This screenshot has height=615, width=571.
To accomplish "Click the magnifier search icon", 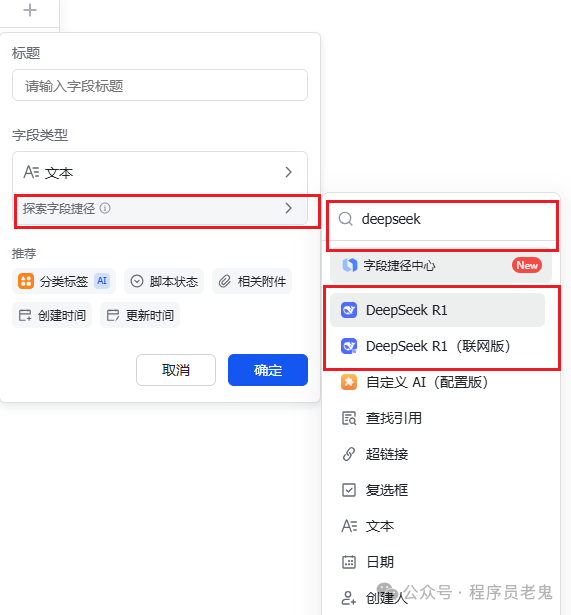I will tap(346, 219).
